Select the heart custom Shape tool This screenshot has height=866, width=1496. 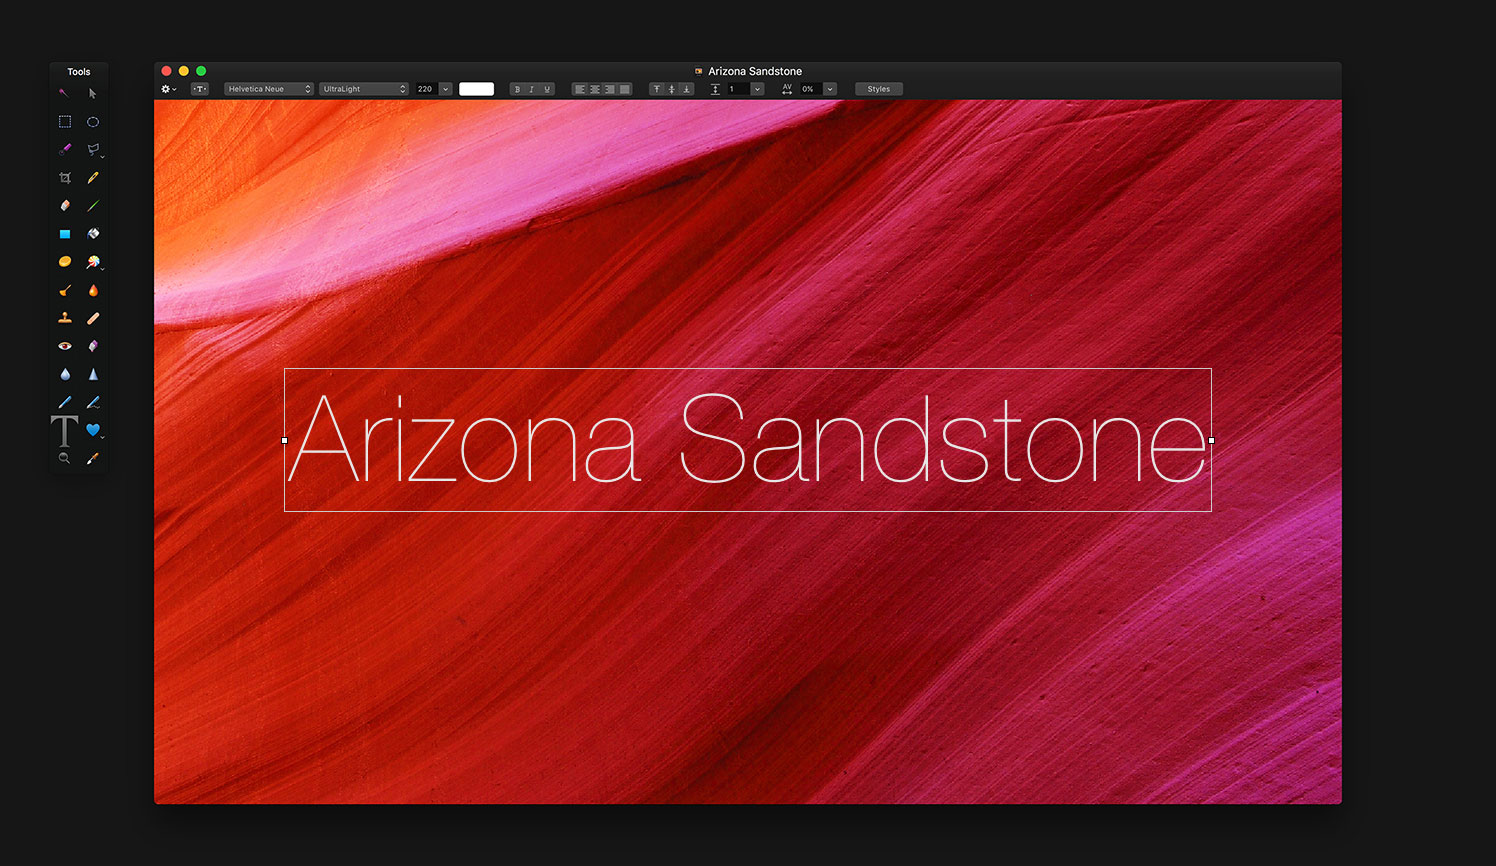93,430
